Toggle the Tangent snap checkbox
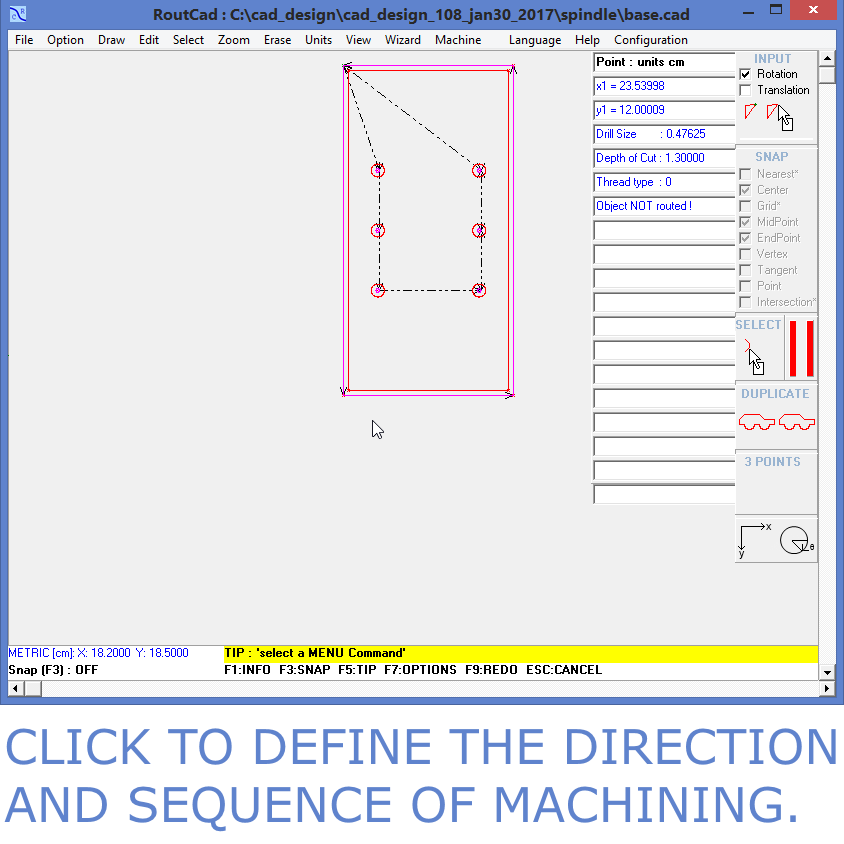Viewport: 844px width, 844px height. tap(745, 270)
